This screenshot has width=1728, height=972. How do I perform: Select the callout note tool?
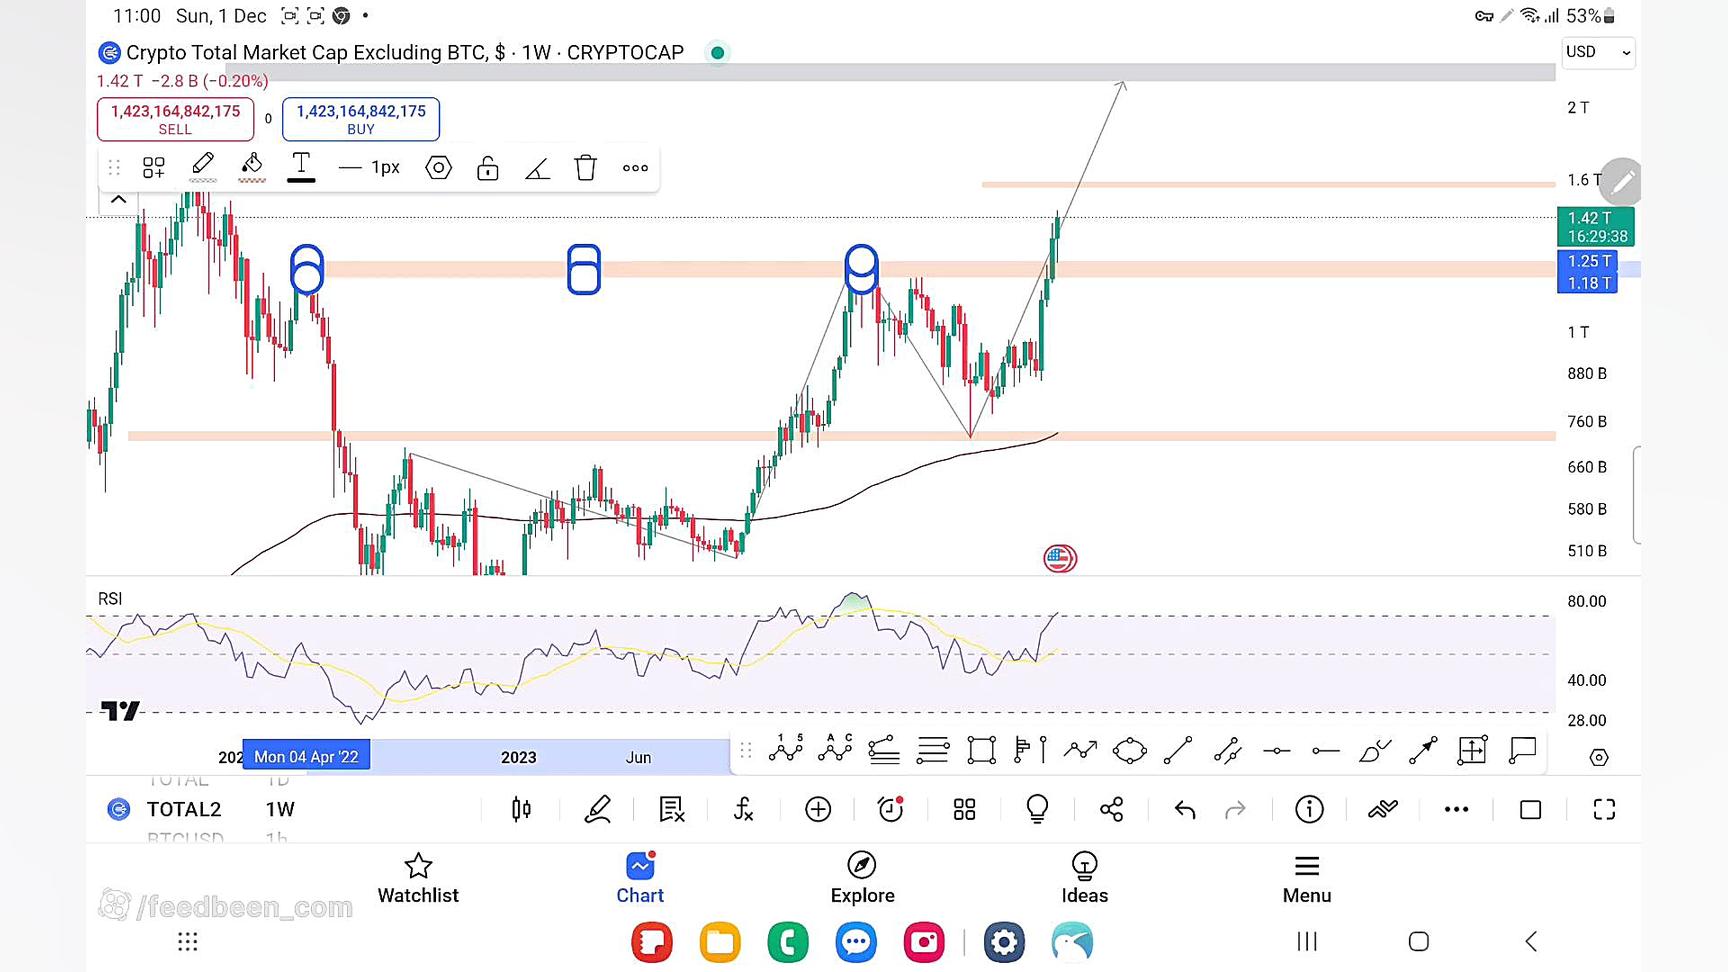(1522, 750)
